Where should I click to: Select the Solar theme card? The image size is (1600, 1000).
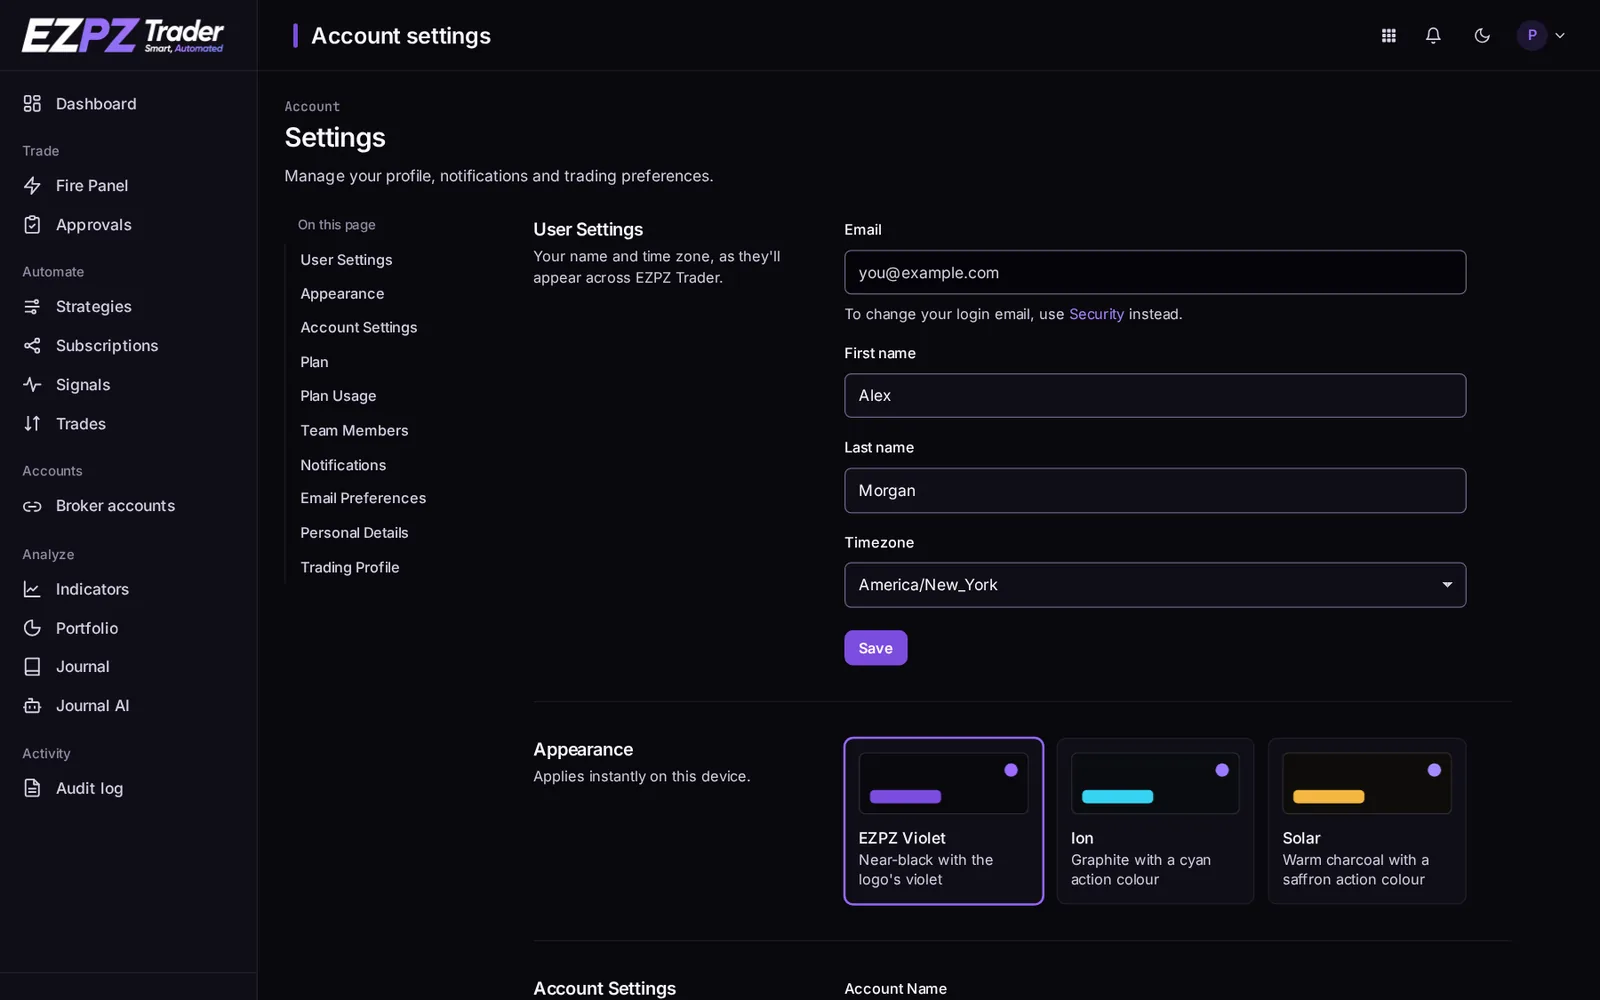pyautogui.click(x=1367, y=821)
